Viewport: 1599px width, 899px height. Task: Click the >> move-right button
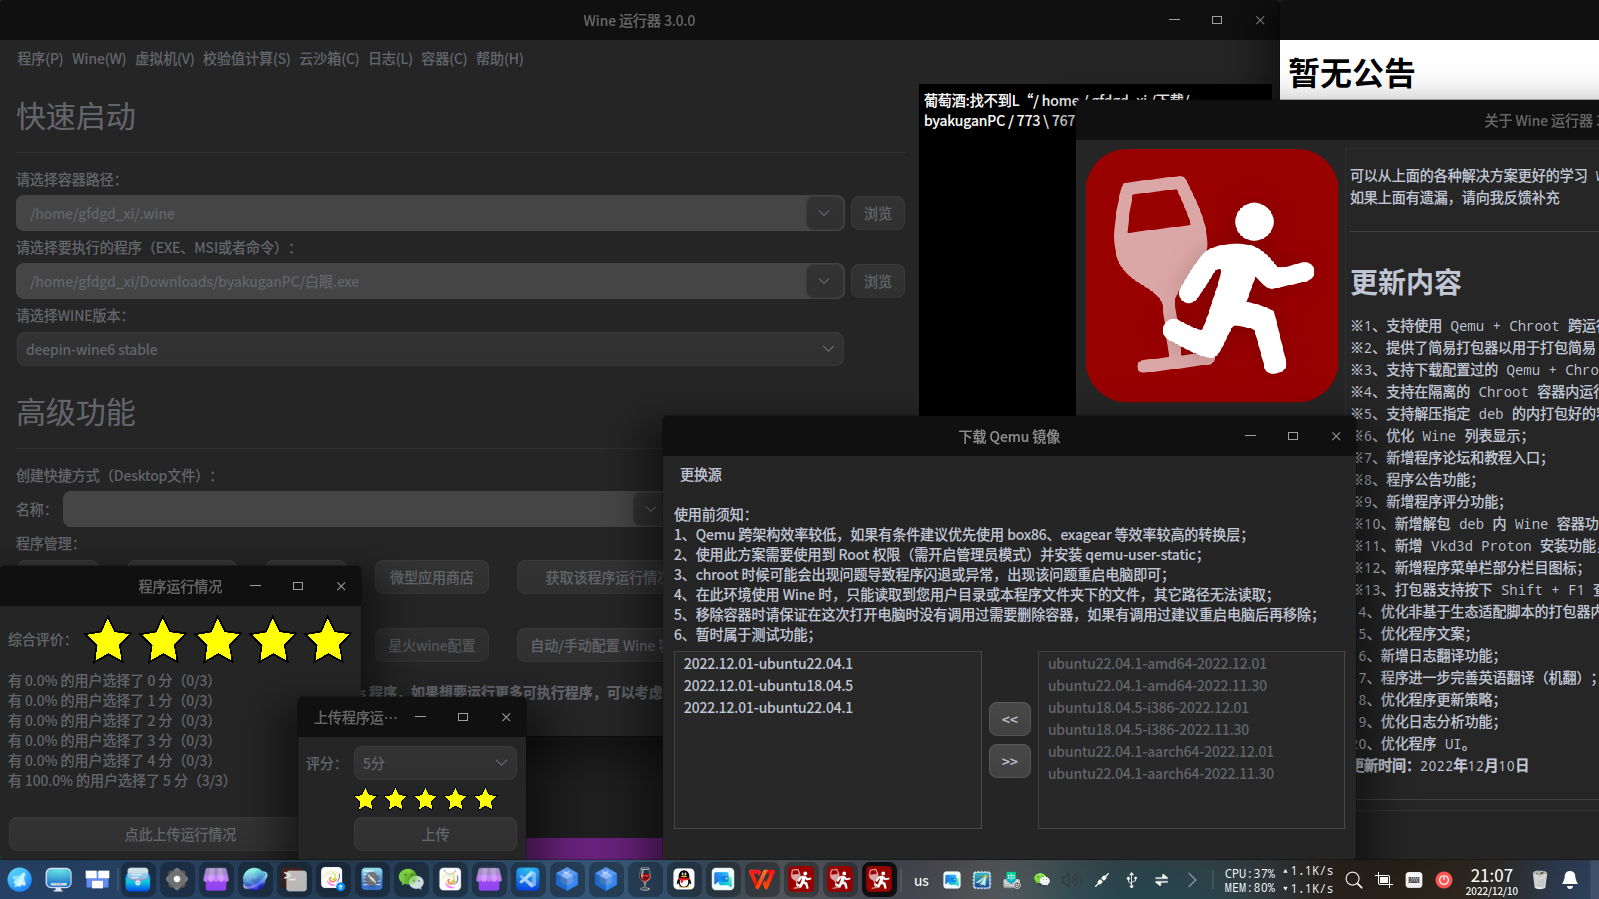pos(1010,761)
